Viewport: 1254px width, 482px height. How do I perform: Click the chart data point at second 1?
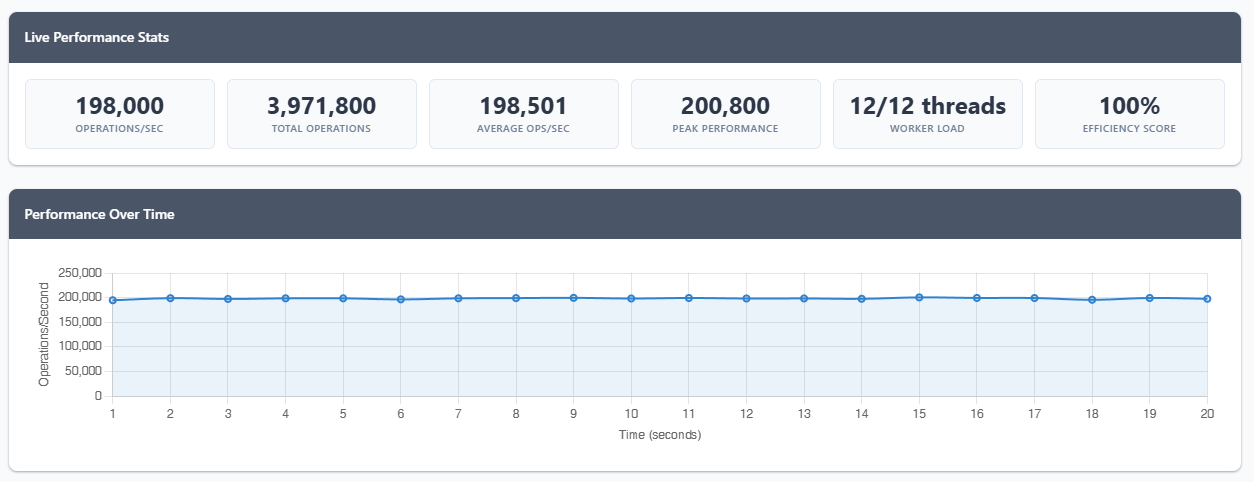[113, 300]
